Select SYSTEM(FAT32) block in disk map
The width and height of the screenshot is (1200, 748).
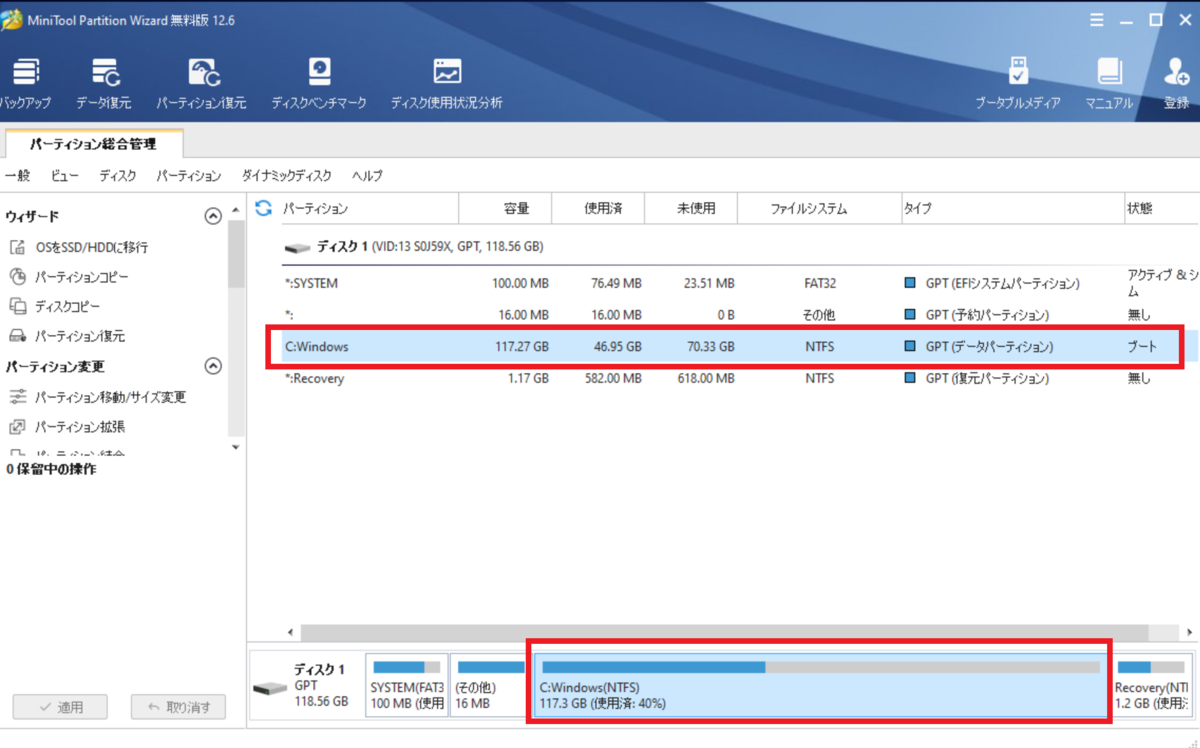[x=406, y=685]
